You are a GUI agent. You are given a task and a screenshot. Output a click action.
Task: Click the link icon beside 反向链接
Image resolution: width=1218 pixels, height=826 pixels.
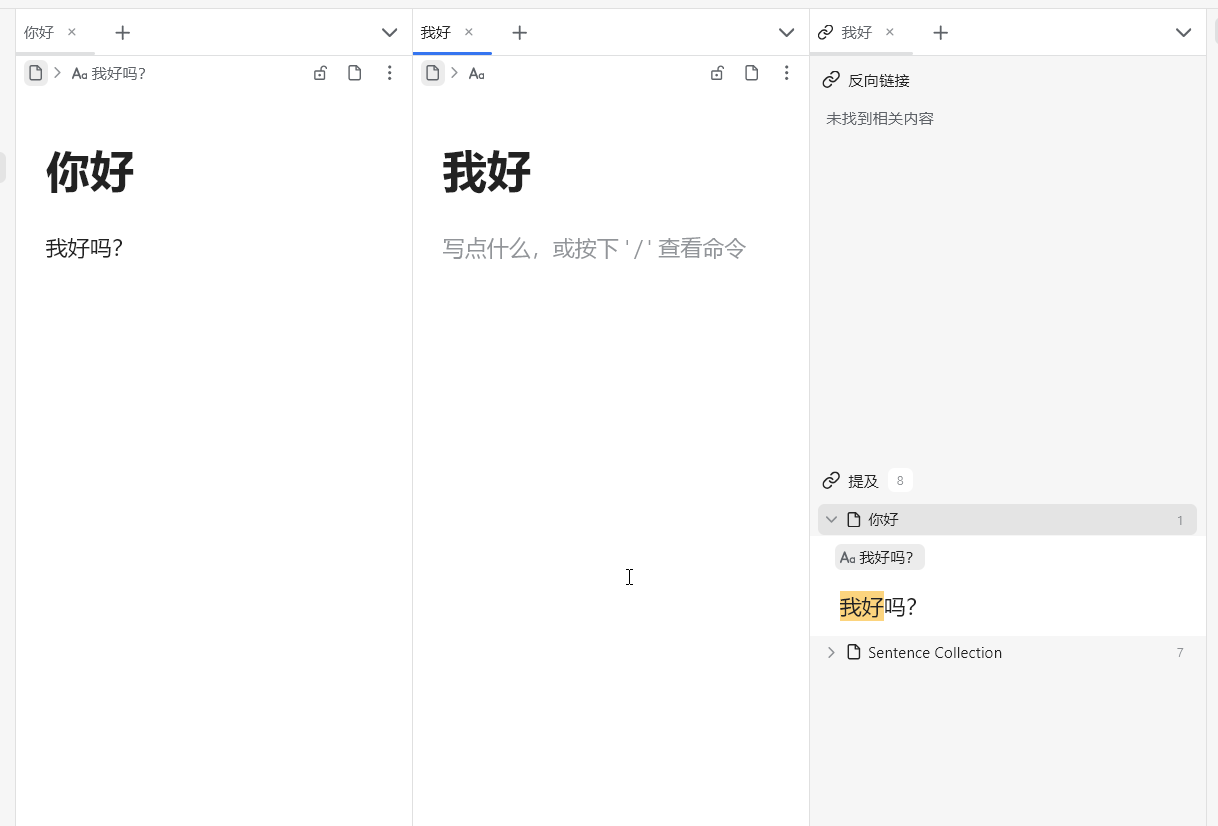click(x=830, y=81)
